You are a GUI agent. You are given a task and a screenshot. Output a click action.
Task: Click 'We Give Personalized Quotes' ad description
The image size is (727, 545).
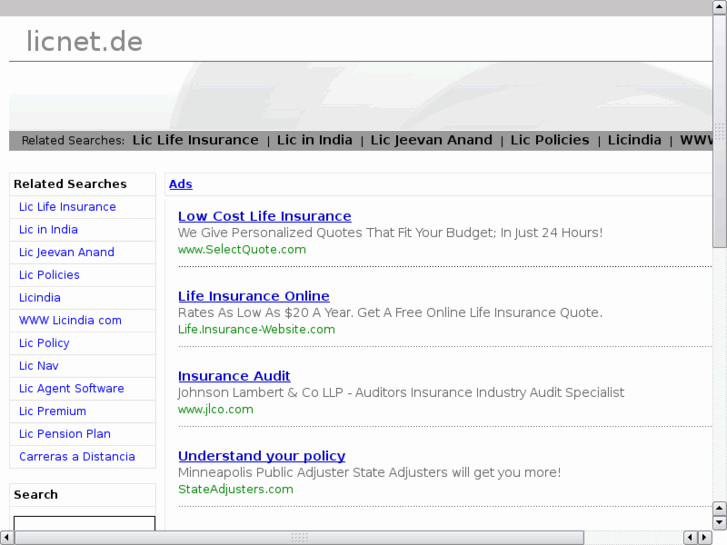[390, 232]
